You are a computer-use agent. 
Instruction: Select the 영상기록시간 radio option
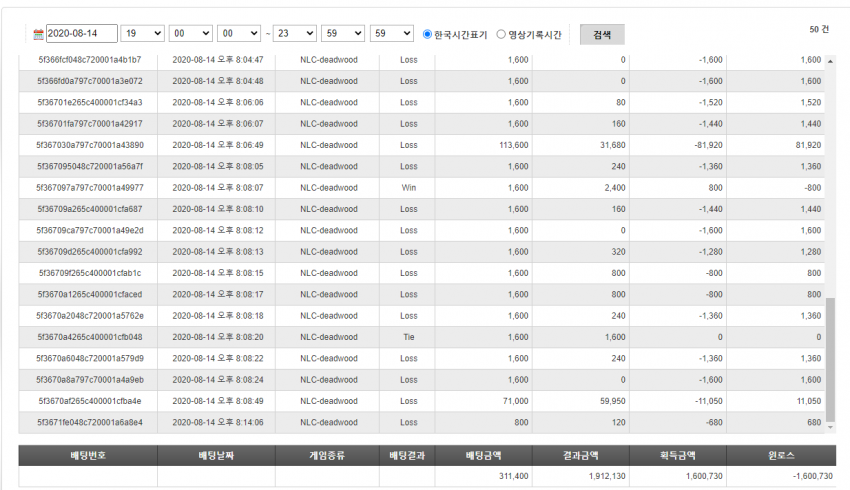tap(501, 34)
